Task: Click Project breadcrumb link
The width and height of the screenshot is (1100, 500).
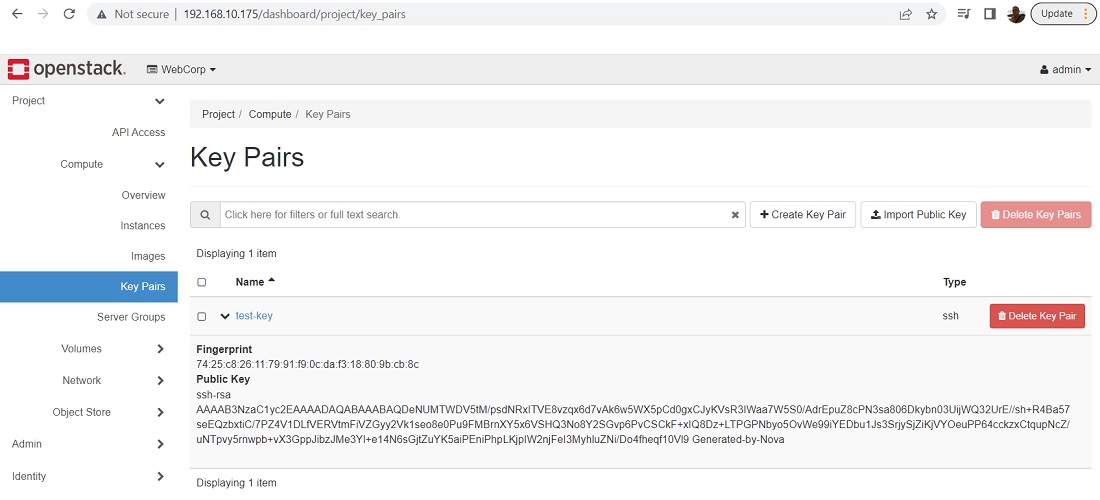Action: click(218, 114)
